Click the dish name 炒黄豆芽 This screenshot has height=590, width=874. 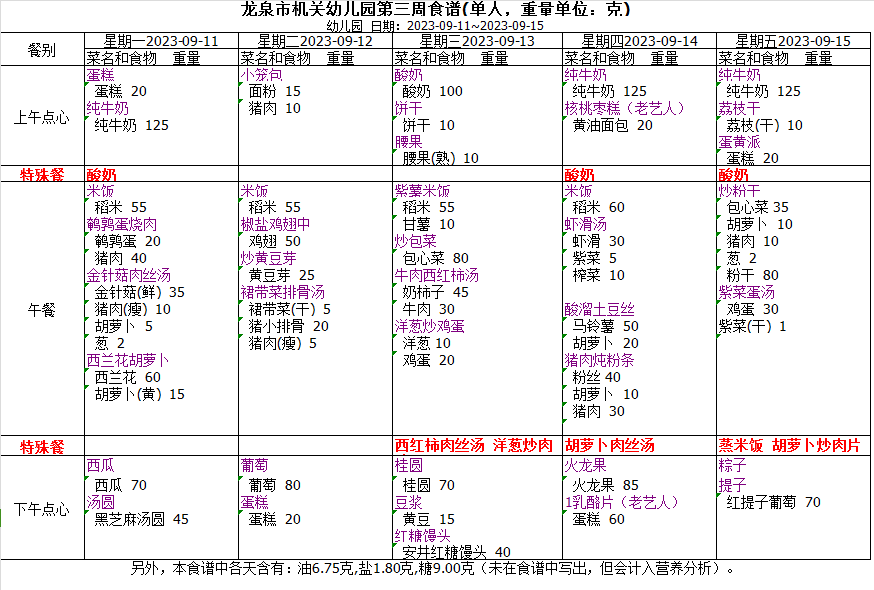pyautogui.click(x=268, y=258)
